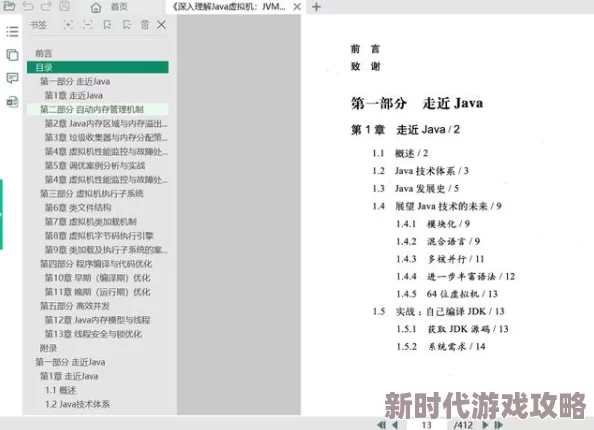Image resolution: width=594 pixels, height=430 pixels.
Task: Save the document with the disk icon
Action: click(x=64, y=6)
